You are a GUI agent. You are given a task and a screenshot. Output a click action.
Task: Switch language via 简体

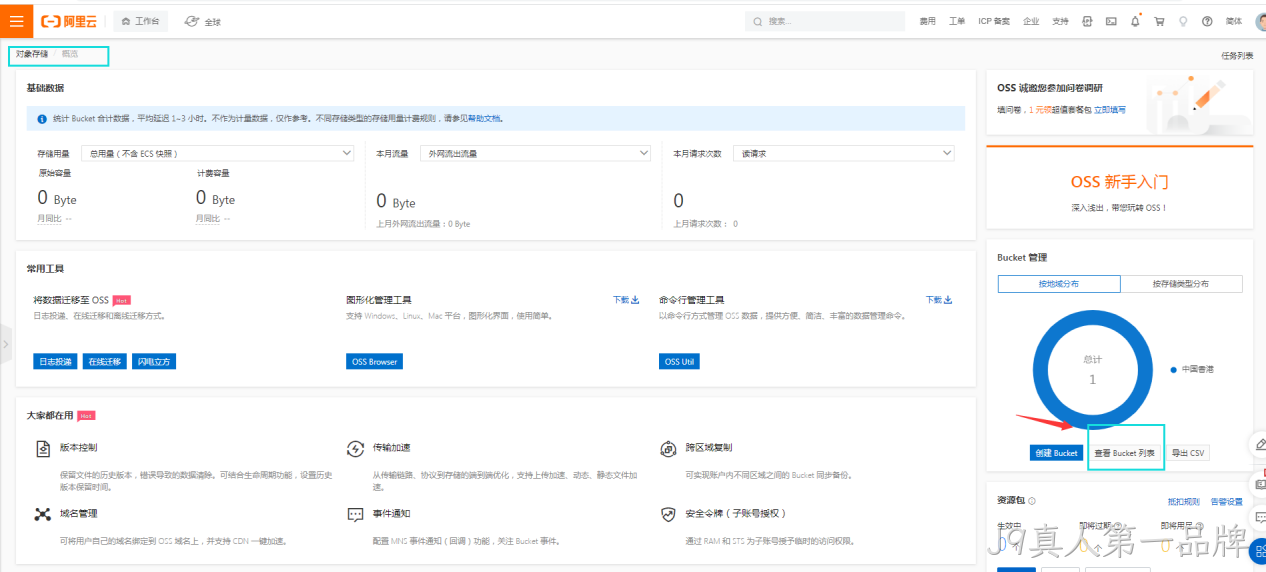pyautogui.click(x=1234, y=21)
